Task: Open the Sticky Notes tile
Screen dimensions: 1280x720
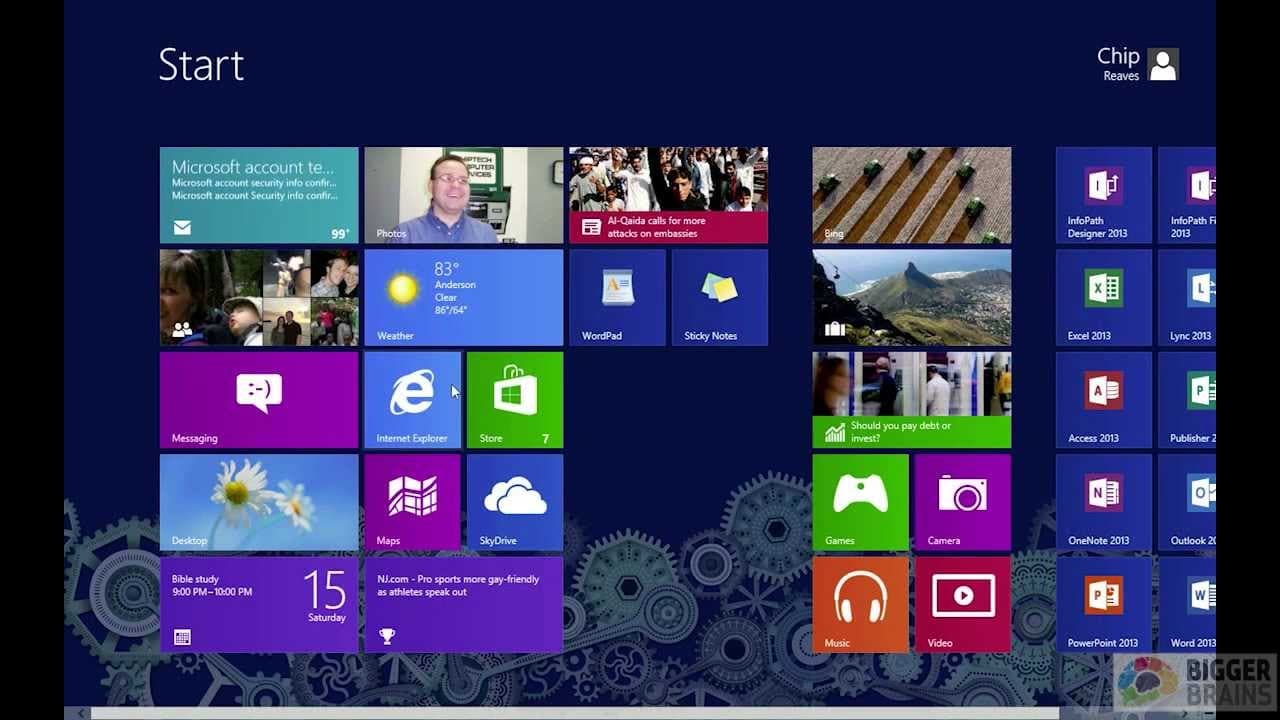Action: 720,298
